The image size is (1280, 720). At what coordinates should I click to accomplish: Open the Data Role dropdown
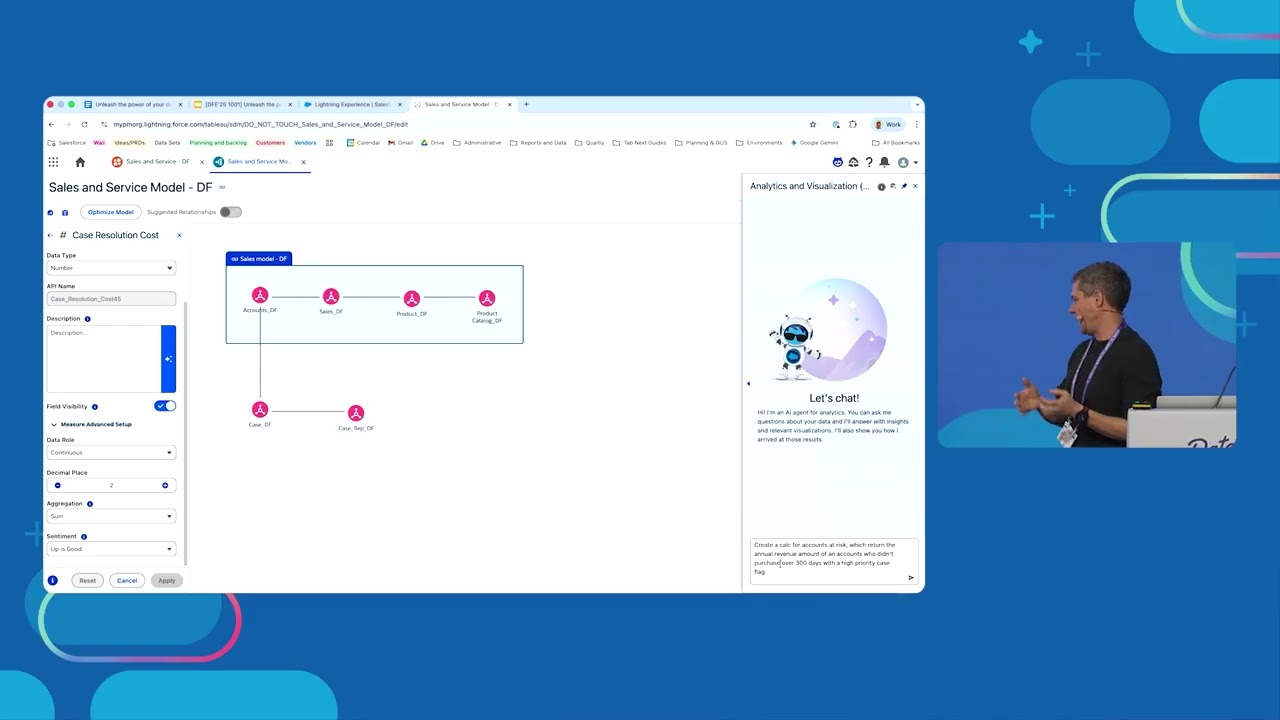111,453
